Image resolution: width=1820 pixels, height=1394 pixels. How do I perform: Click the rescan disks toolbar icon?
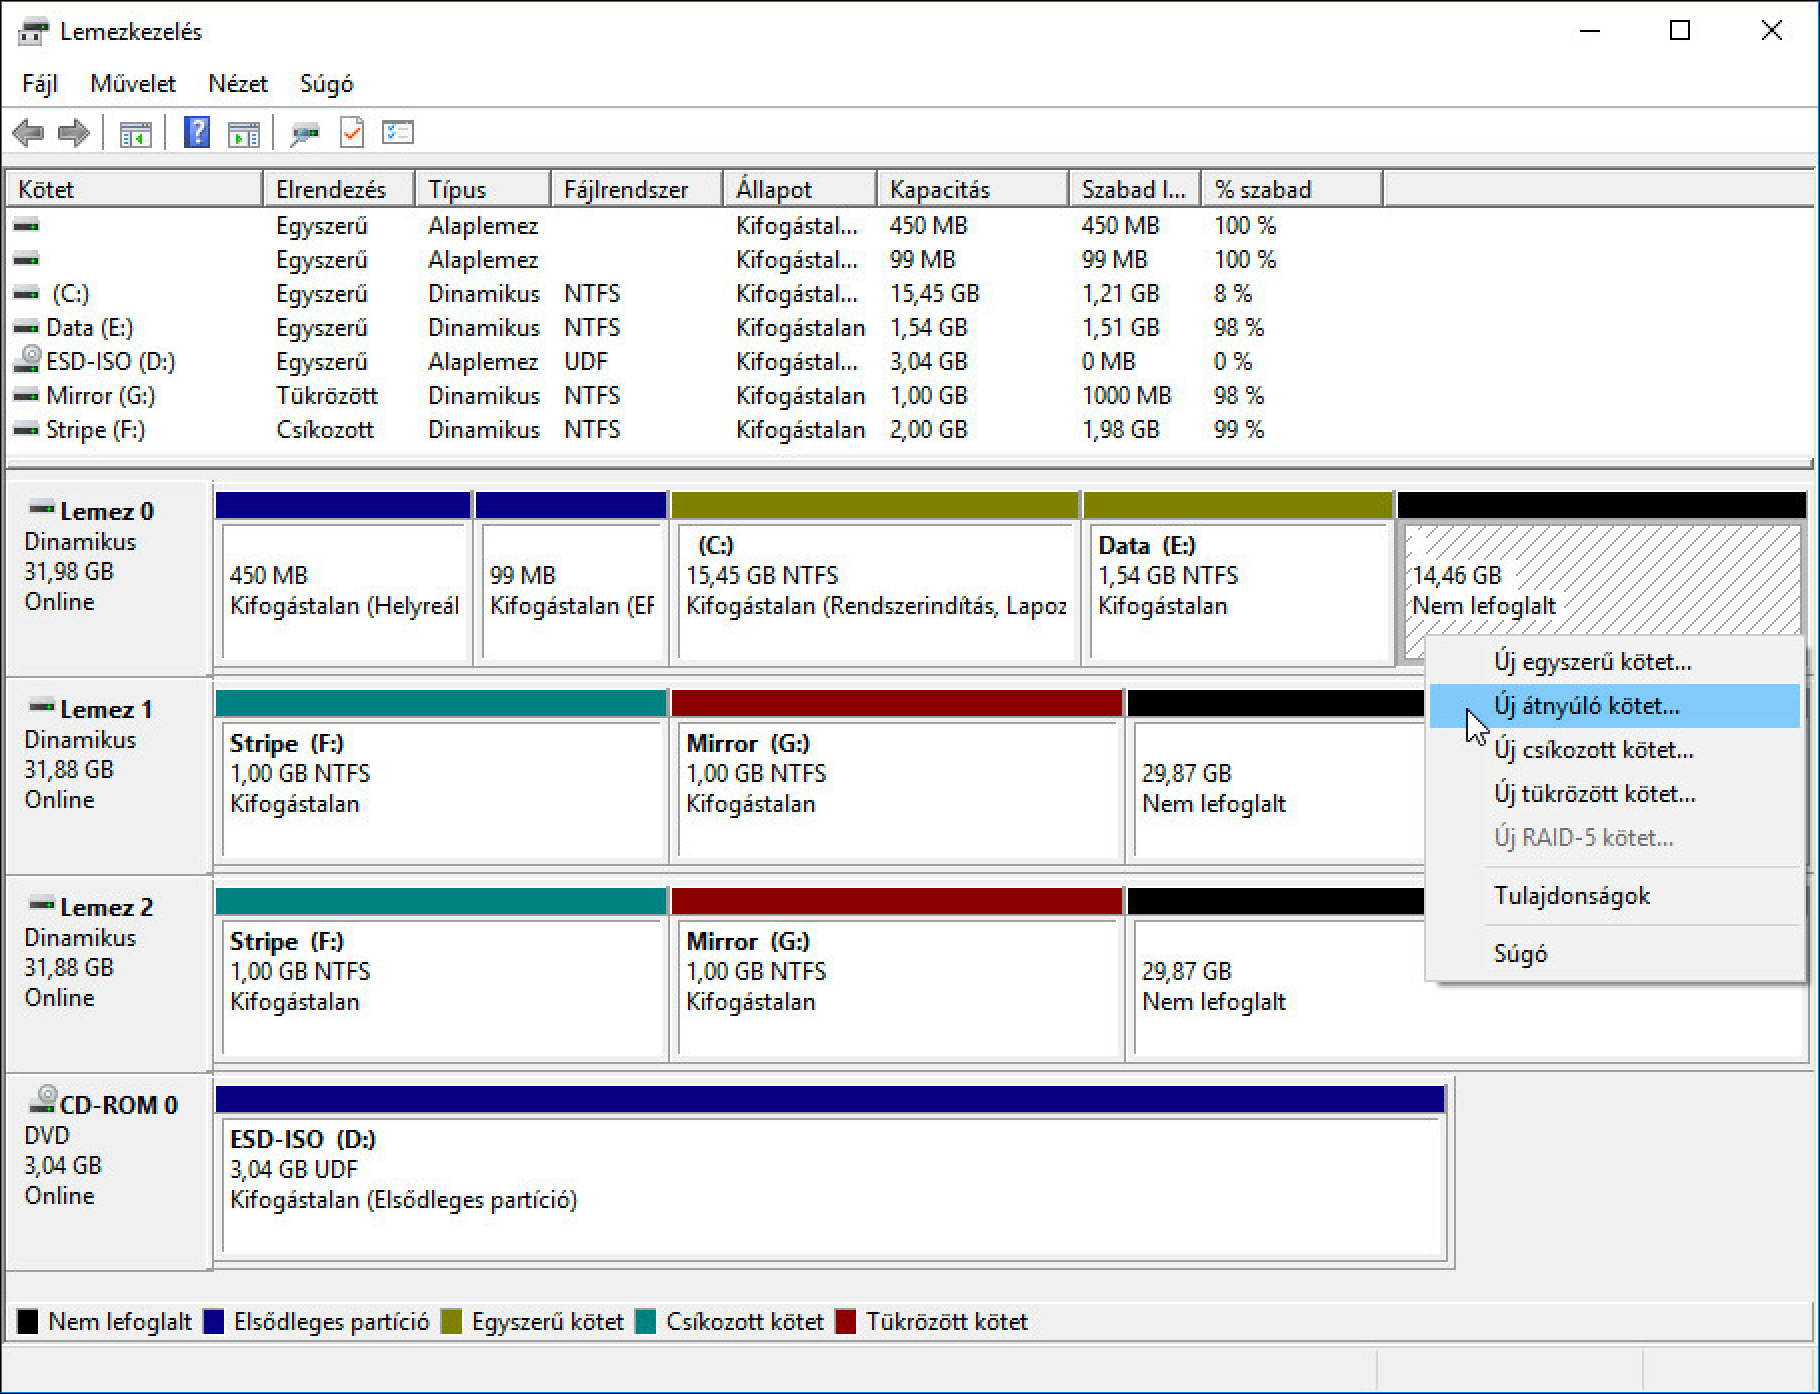305,133
